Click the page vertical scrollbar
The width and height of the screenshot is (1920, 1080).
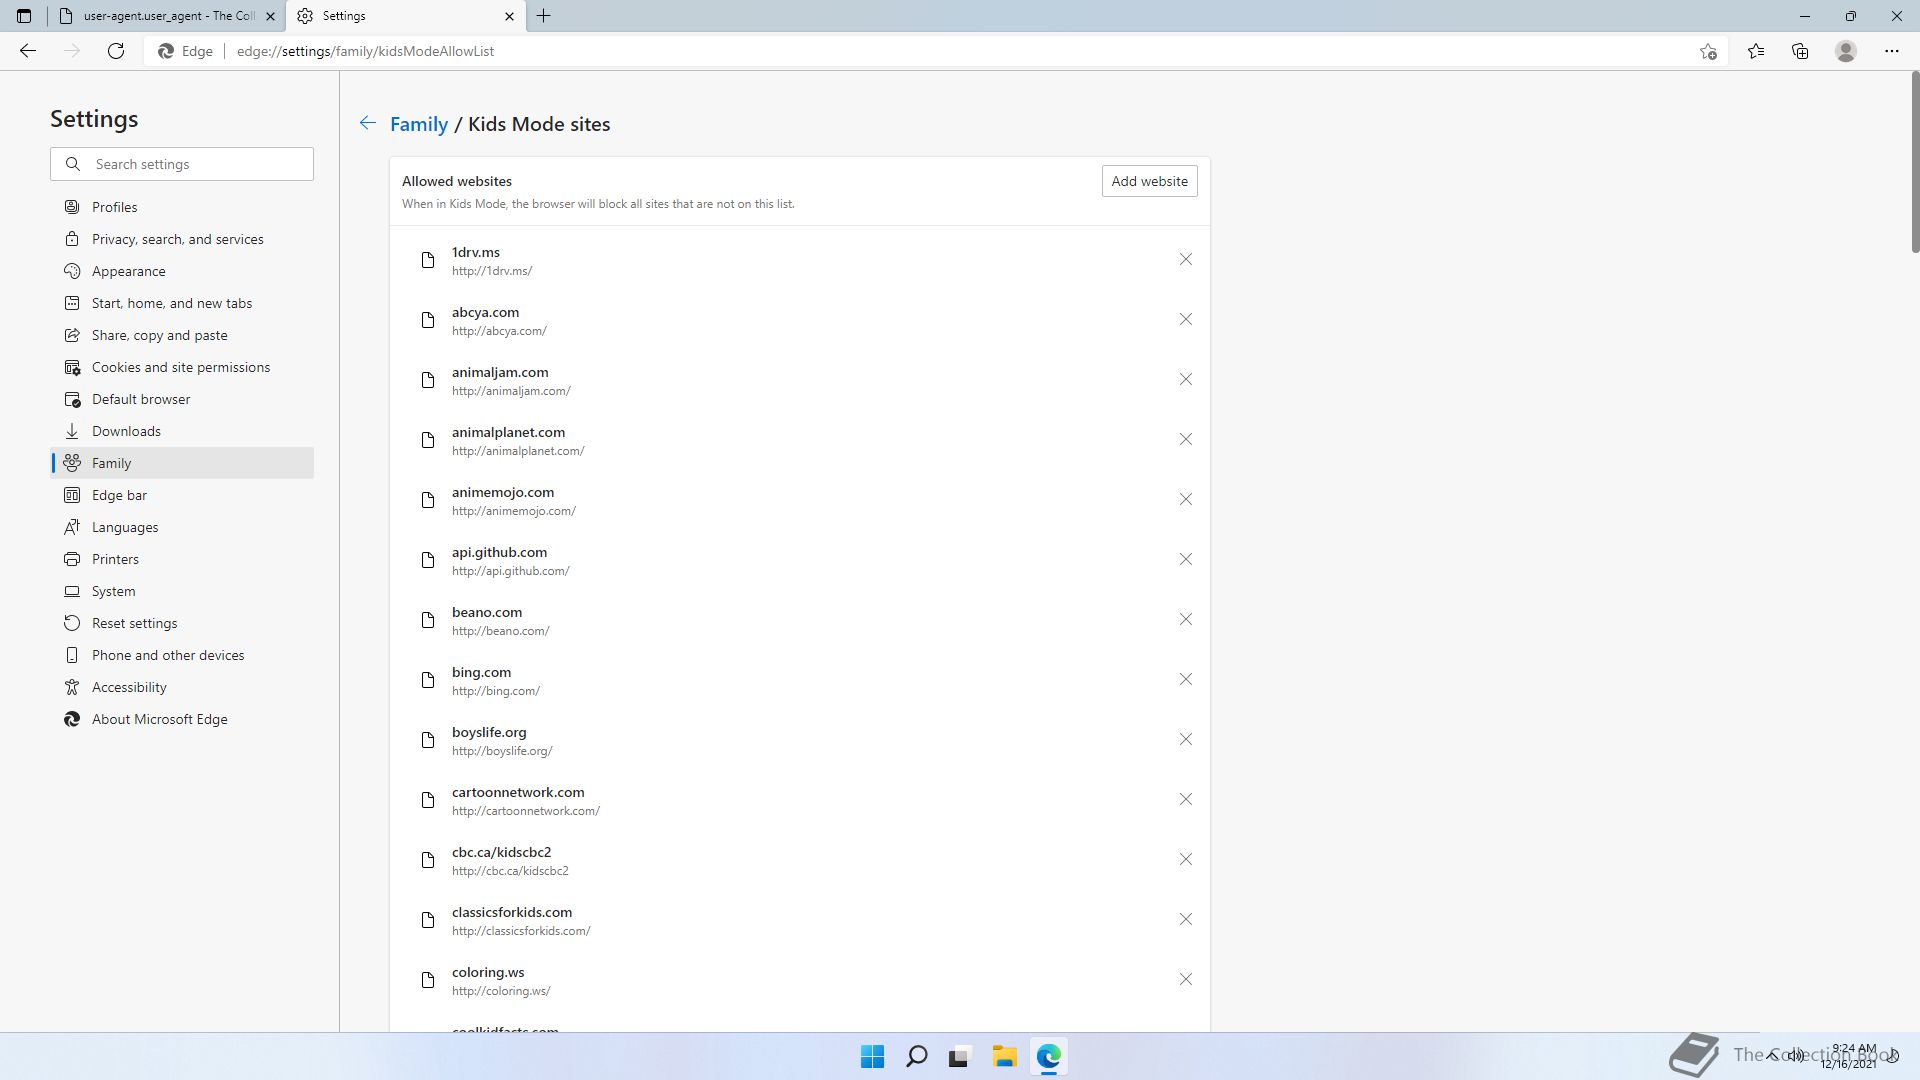click(x=1914, y=160)
